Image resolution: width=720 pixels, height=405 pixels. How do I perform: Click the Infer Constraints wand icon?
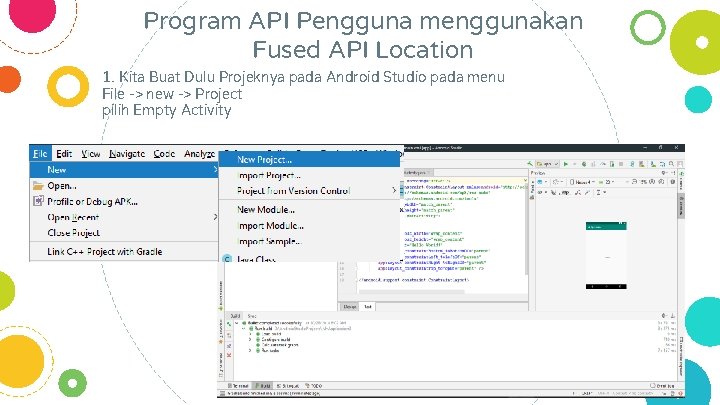pyautogui.click(x=587, y=192)
